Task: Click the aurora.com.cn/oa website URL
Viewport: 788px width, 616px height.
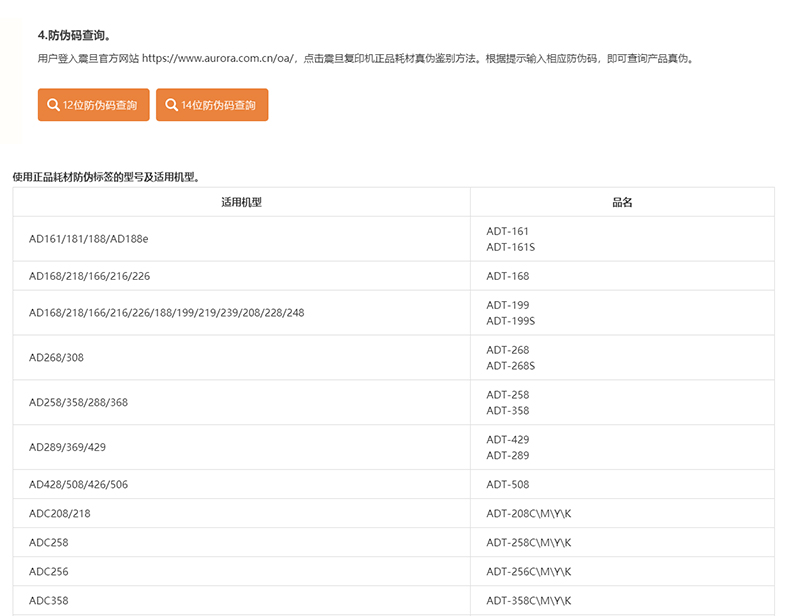Action: (218, 59)
